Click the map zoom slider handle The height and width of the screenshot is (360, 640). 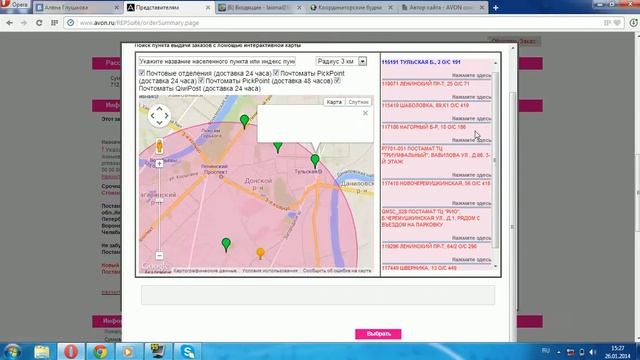(159, 201)
